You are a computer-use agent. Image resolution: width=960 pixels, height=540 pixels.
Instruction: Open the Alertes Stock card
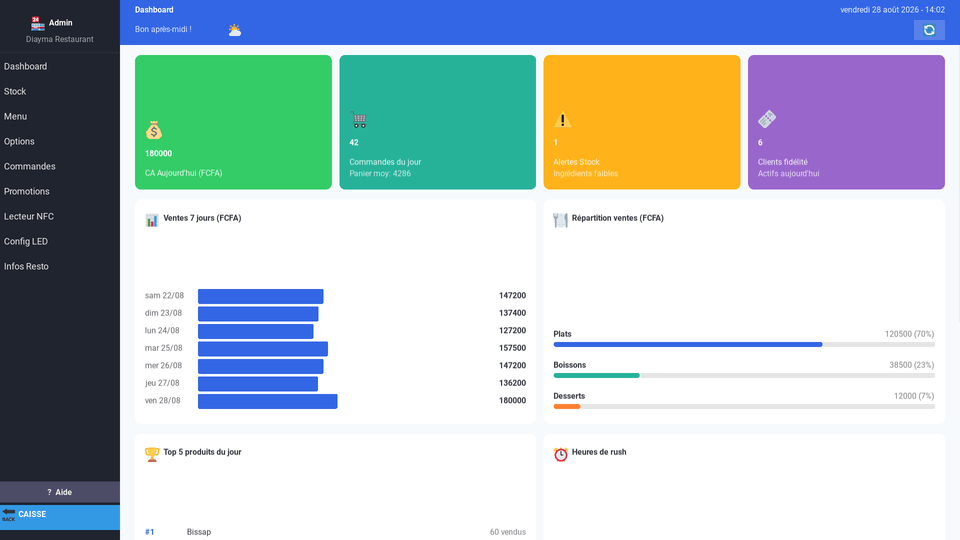click(x=642, y=122)
